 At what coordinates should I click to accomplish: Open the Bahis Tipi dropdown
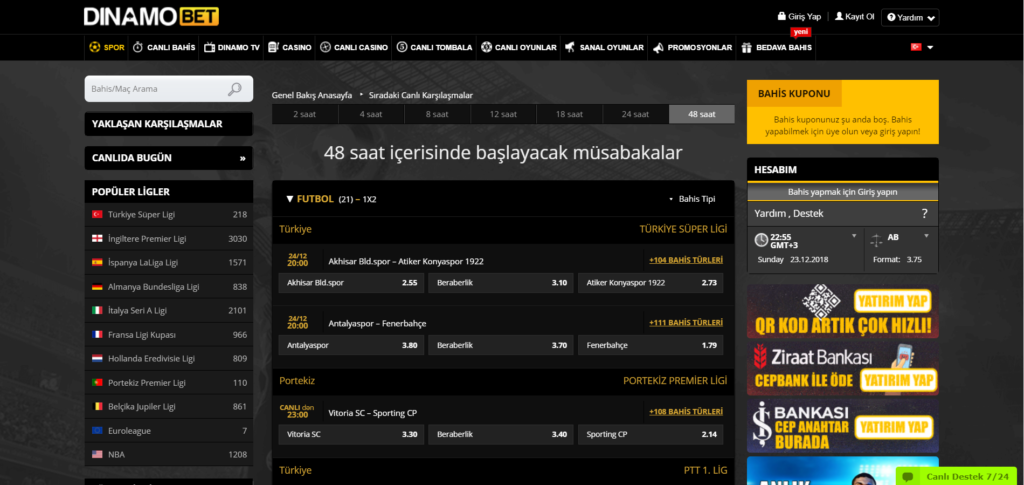tap(692, 199)
